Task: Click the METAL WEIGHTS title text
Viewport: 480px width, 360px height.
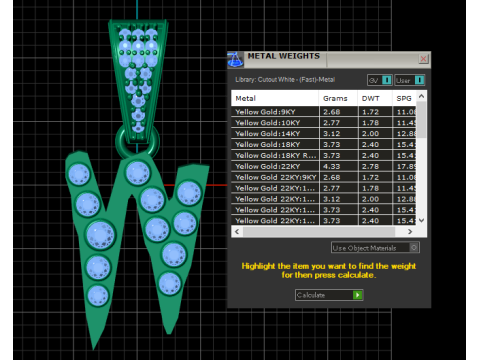Action: (284, 56)
